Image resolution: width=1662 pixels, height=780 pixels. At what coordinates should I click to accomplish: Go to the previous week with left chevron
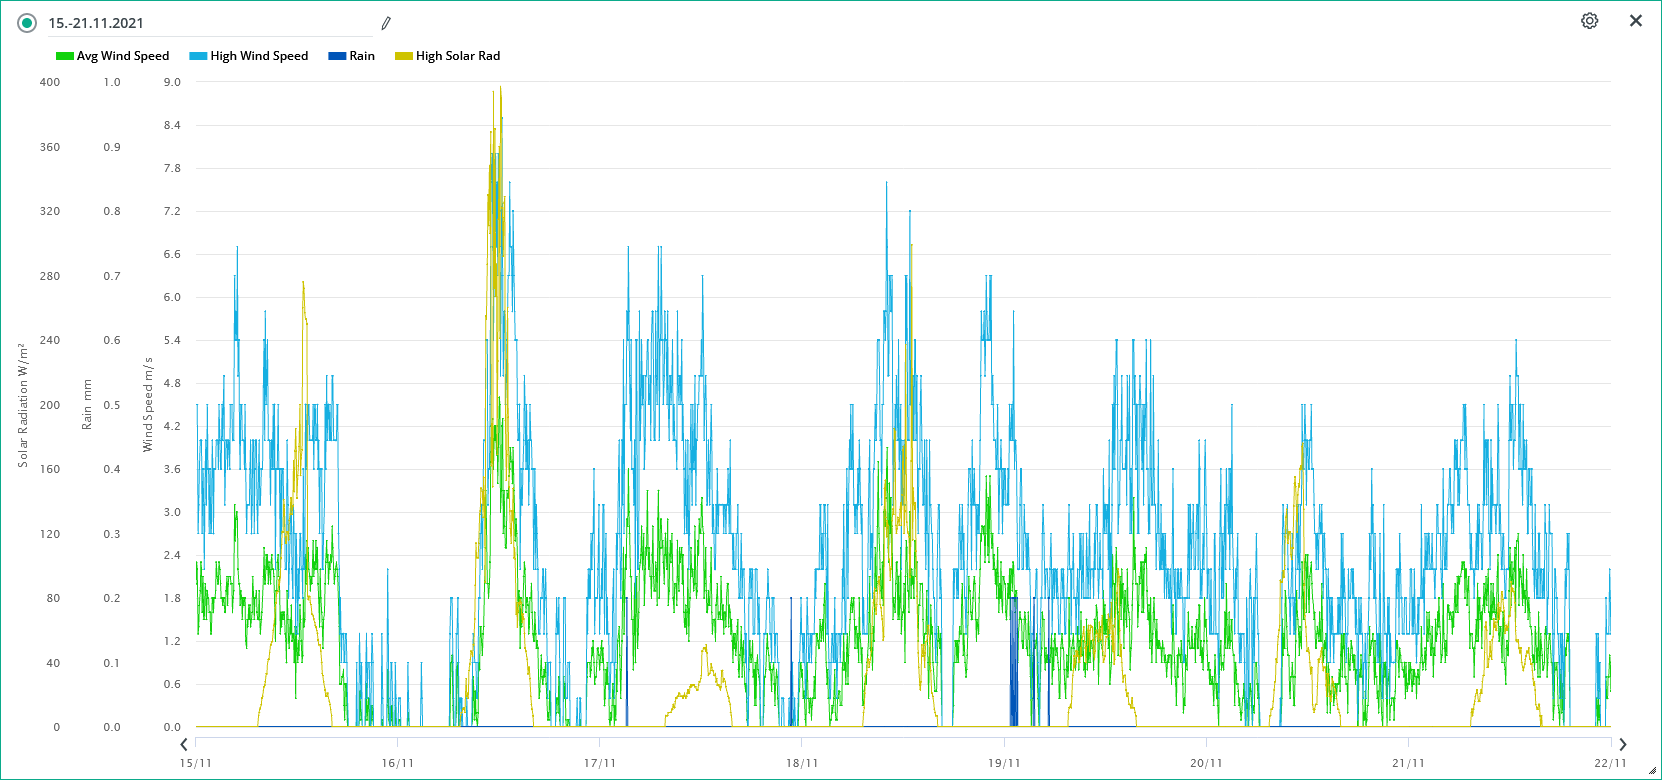pyautogui.click(x=184, y=744)
